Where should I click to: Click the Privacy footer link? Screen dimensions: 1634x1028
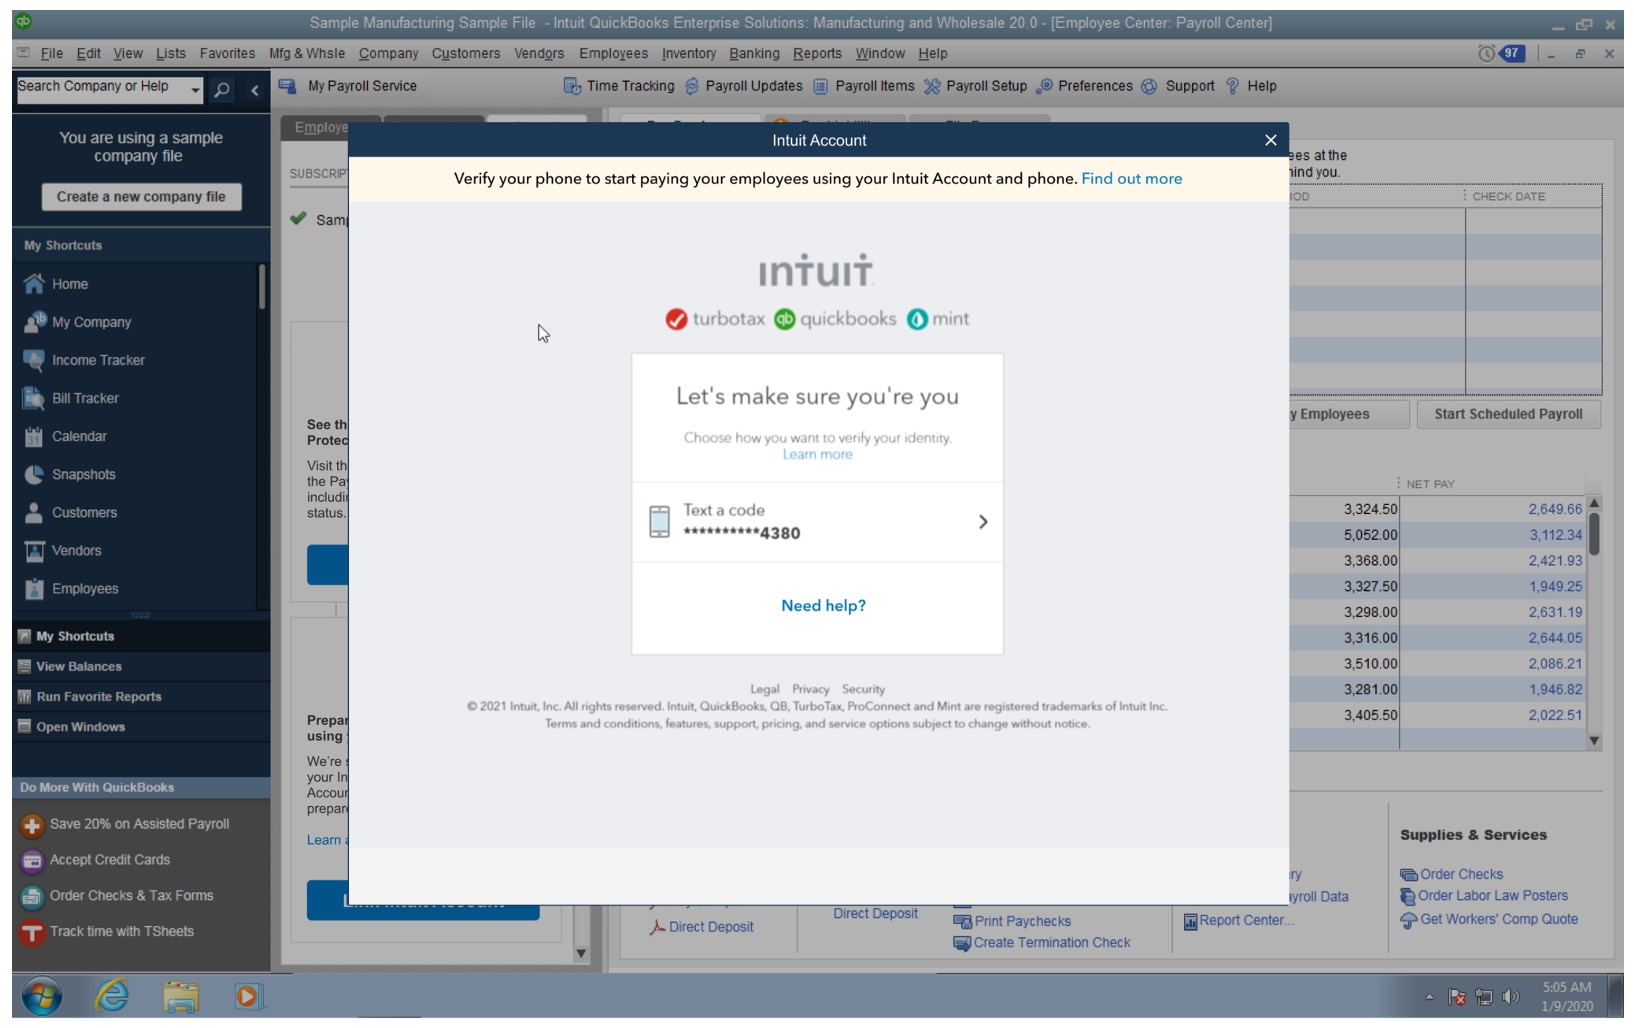tap(810, 689)
